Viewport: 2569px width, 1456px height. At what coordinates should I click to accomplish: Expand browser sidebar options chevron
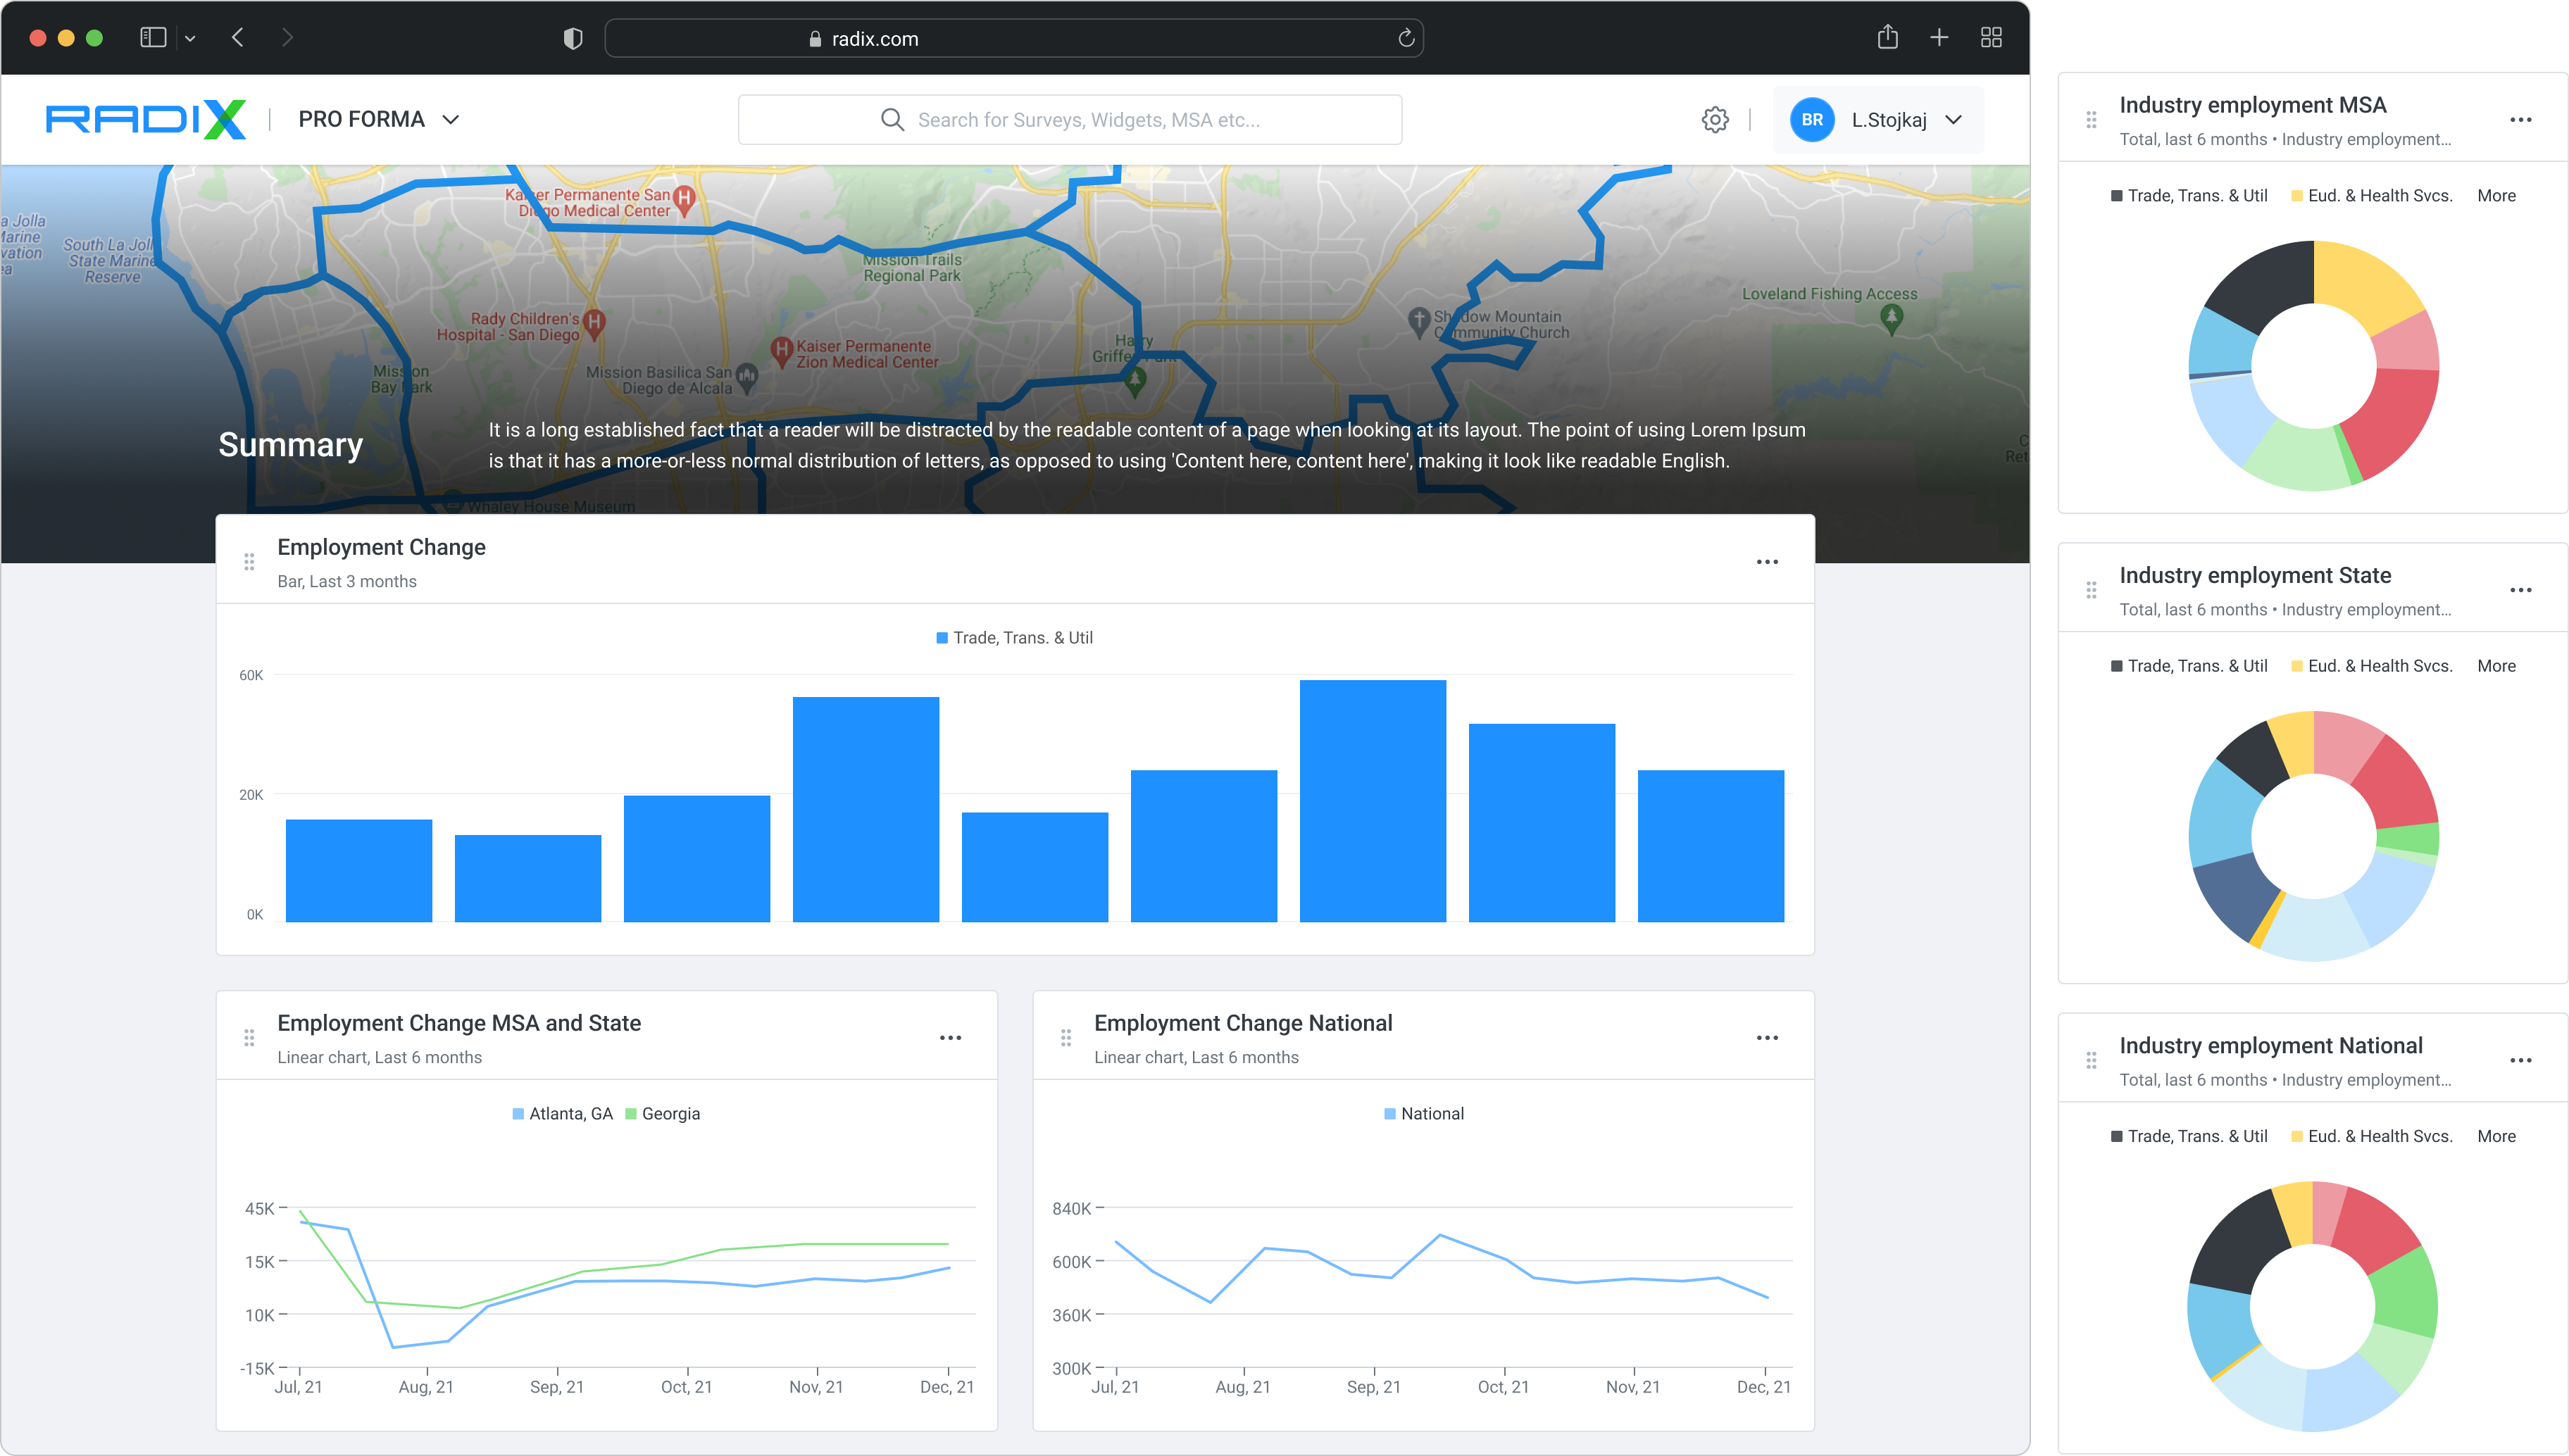tap(190, 39)
